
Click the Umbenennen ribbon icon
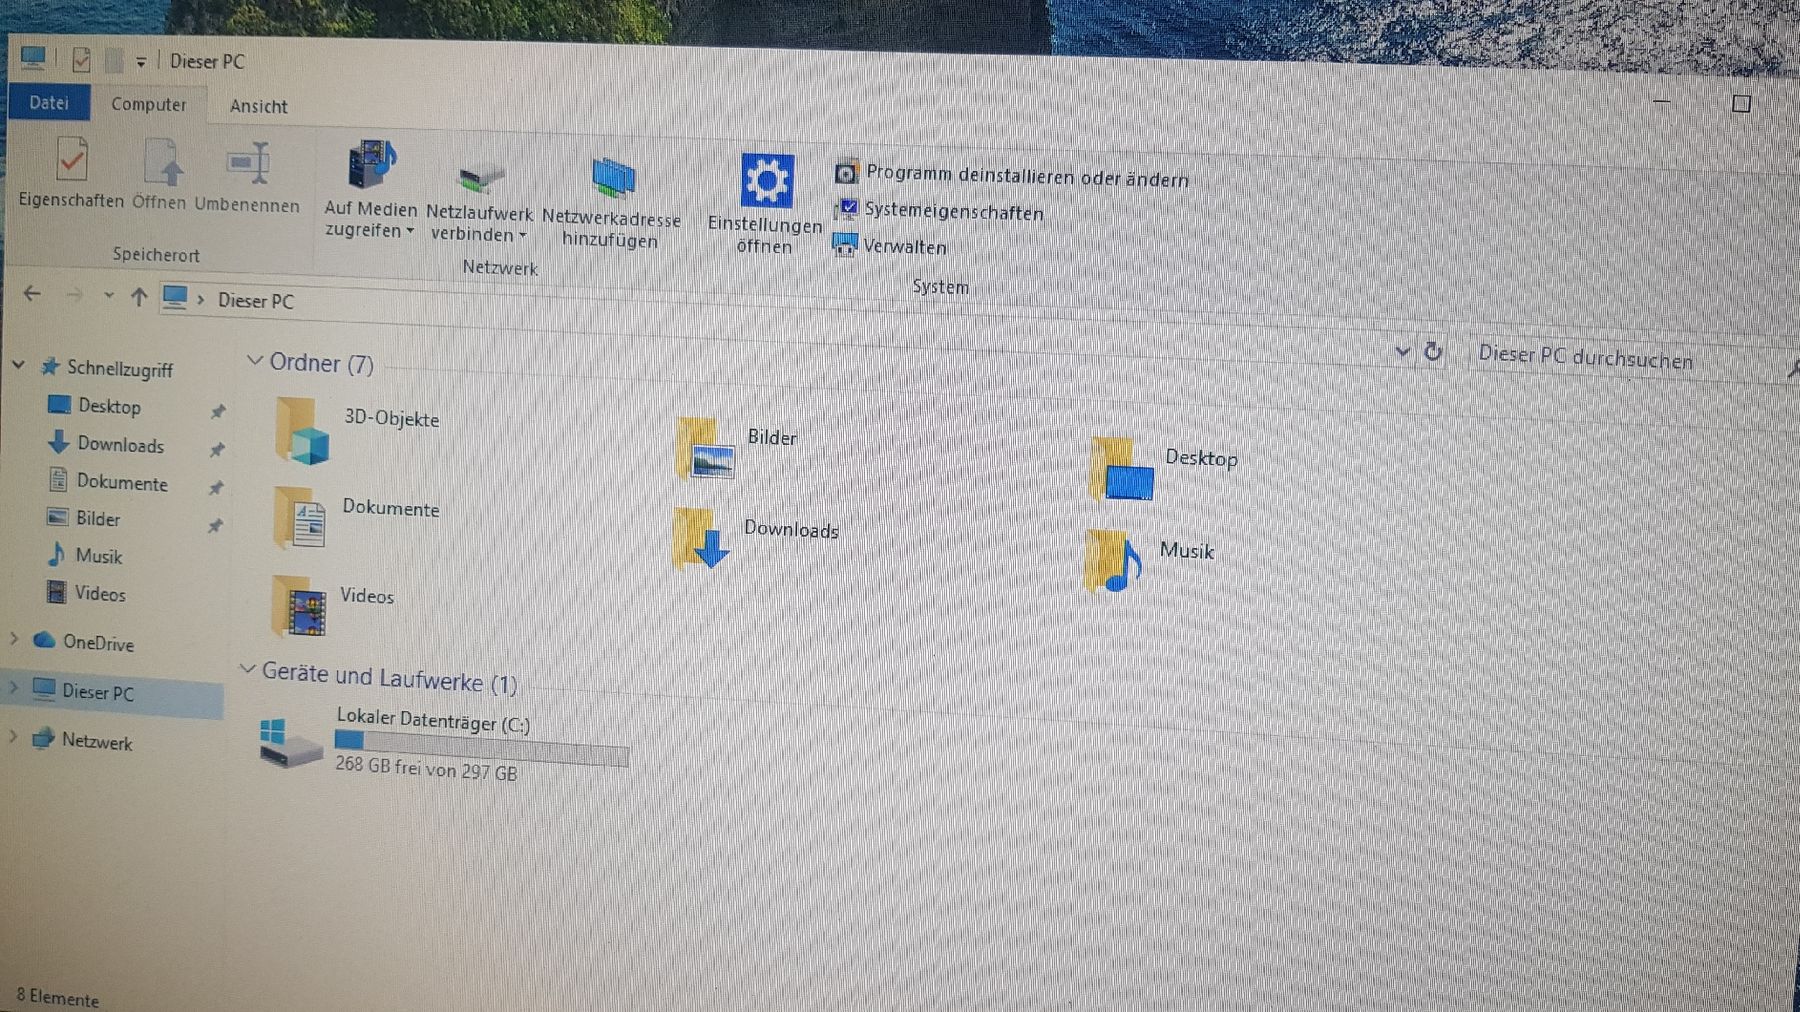click(x=248, y=163)
